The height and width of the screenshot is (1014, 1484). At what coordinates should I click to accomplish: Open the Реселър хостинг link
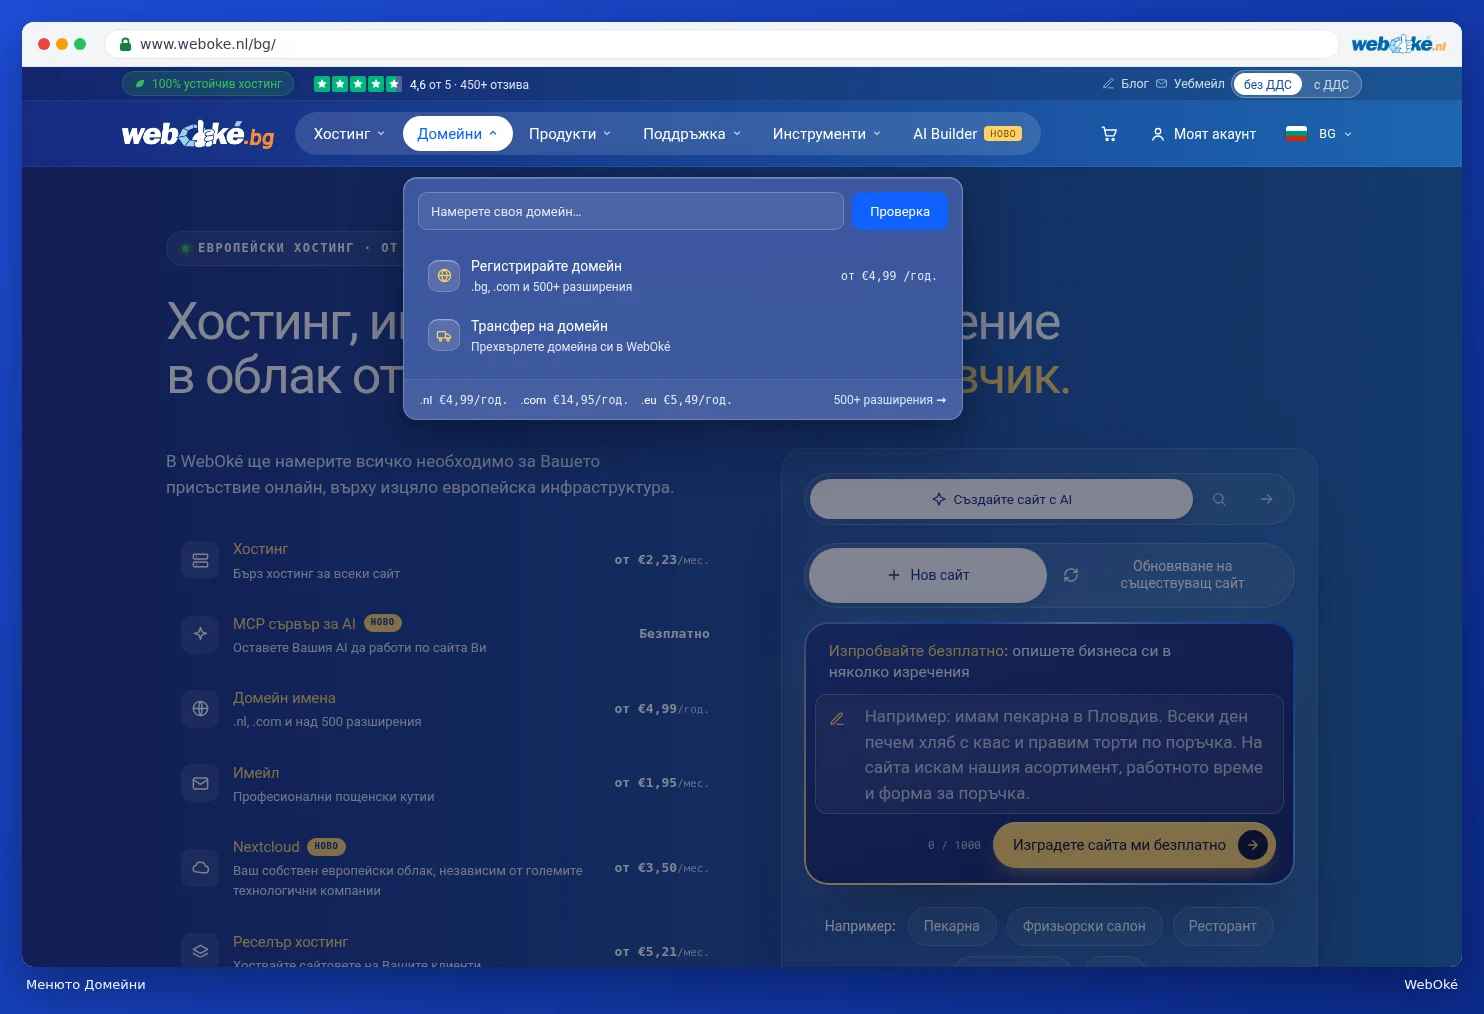coord(290,942)
